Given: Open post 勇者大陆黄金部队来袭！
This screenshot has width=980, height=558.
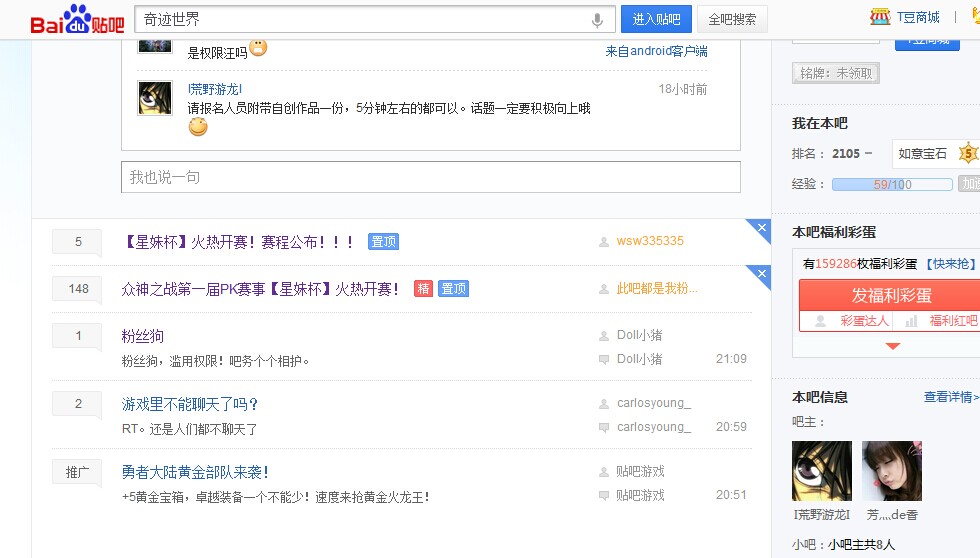Looking at the screenshot, I should 196,472.
